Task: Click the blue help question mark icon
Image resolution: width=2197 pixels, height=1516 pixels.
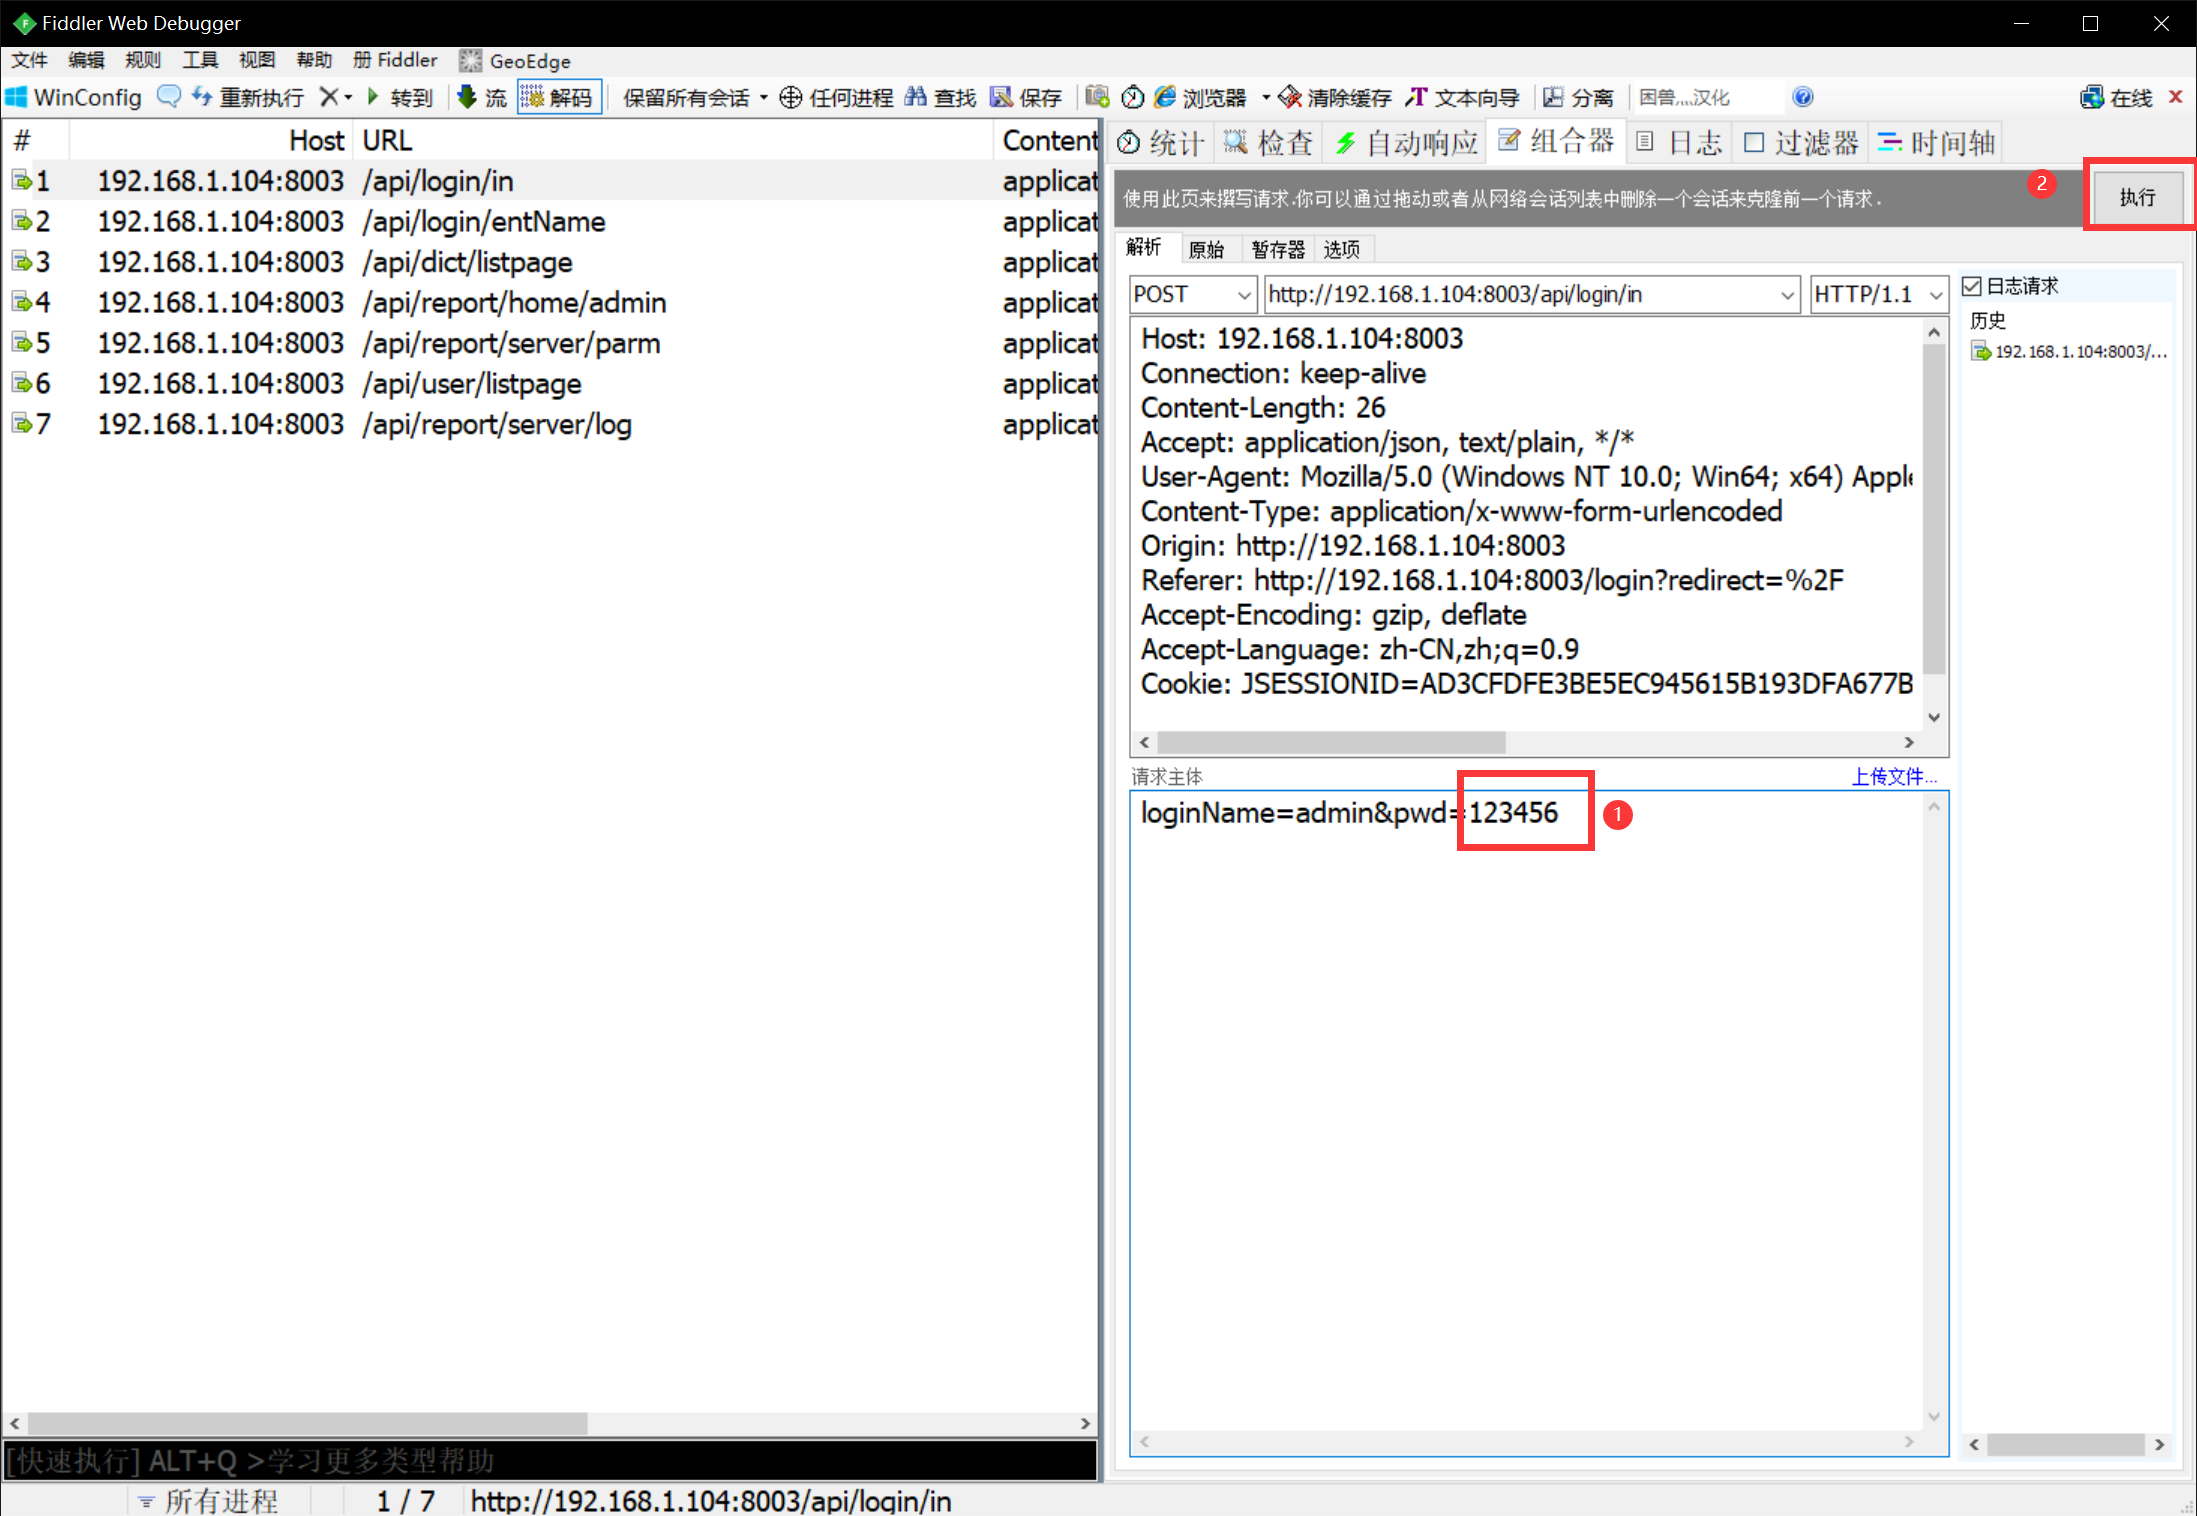Action: pos(1802,96)
